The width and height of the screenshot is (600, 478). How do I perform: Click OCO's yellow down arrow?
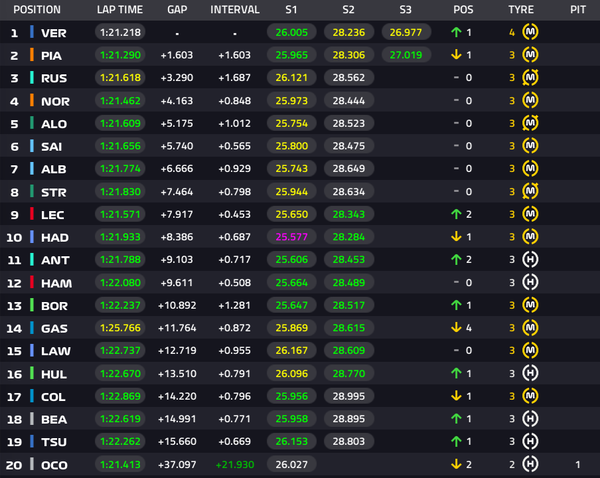pyautogui.click(x=456, y=464)
